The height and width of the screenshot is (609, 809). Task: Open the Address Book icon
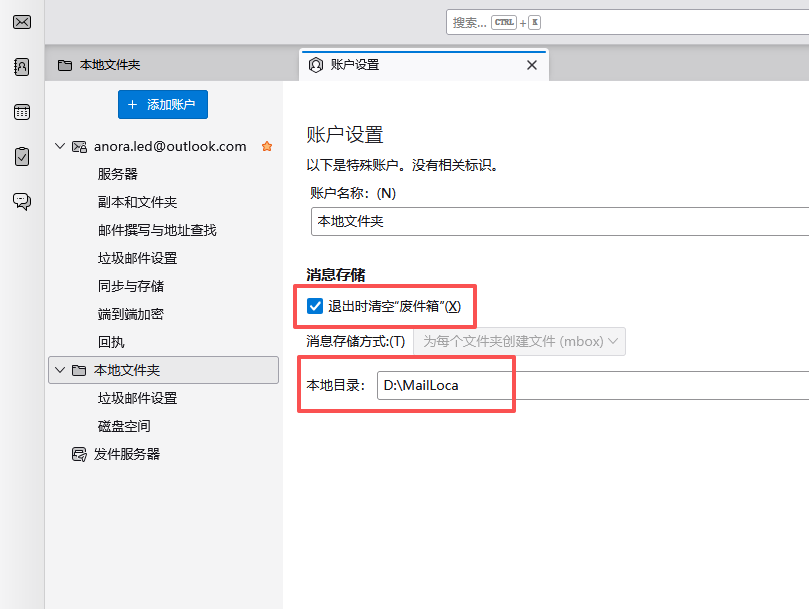click(x=22, y=67)
